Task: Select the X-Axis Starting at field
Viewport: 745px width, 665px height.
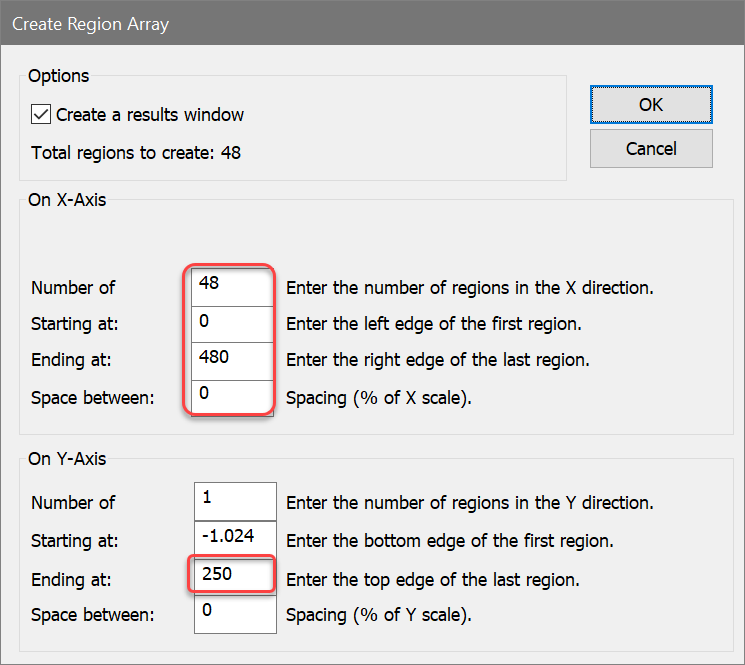Action: (234, 323)
